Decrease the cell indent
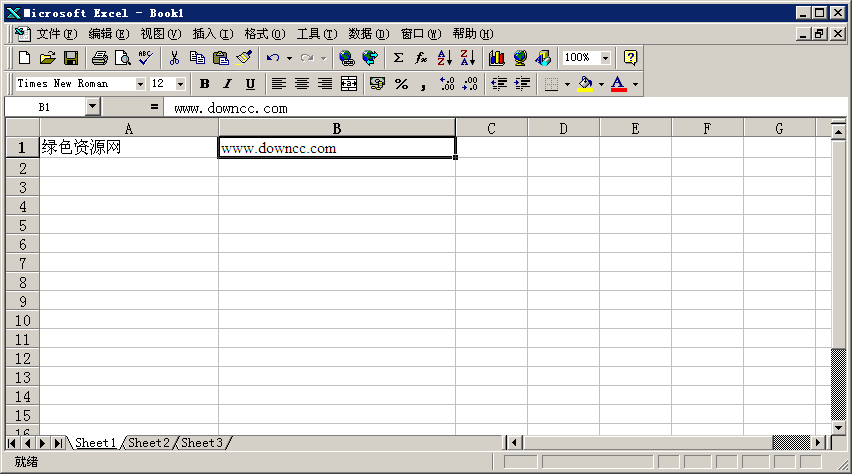The height and width of the screenshot is (474, 852). pos(499,84)
